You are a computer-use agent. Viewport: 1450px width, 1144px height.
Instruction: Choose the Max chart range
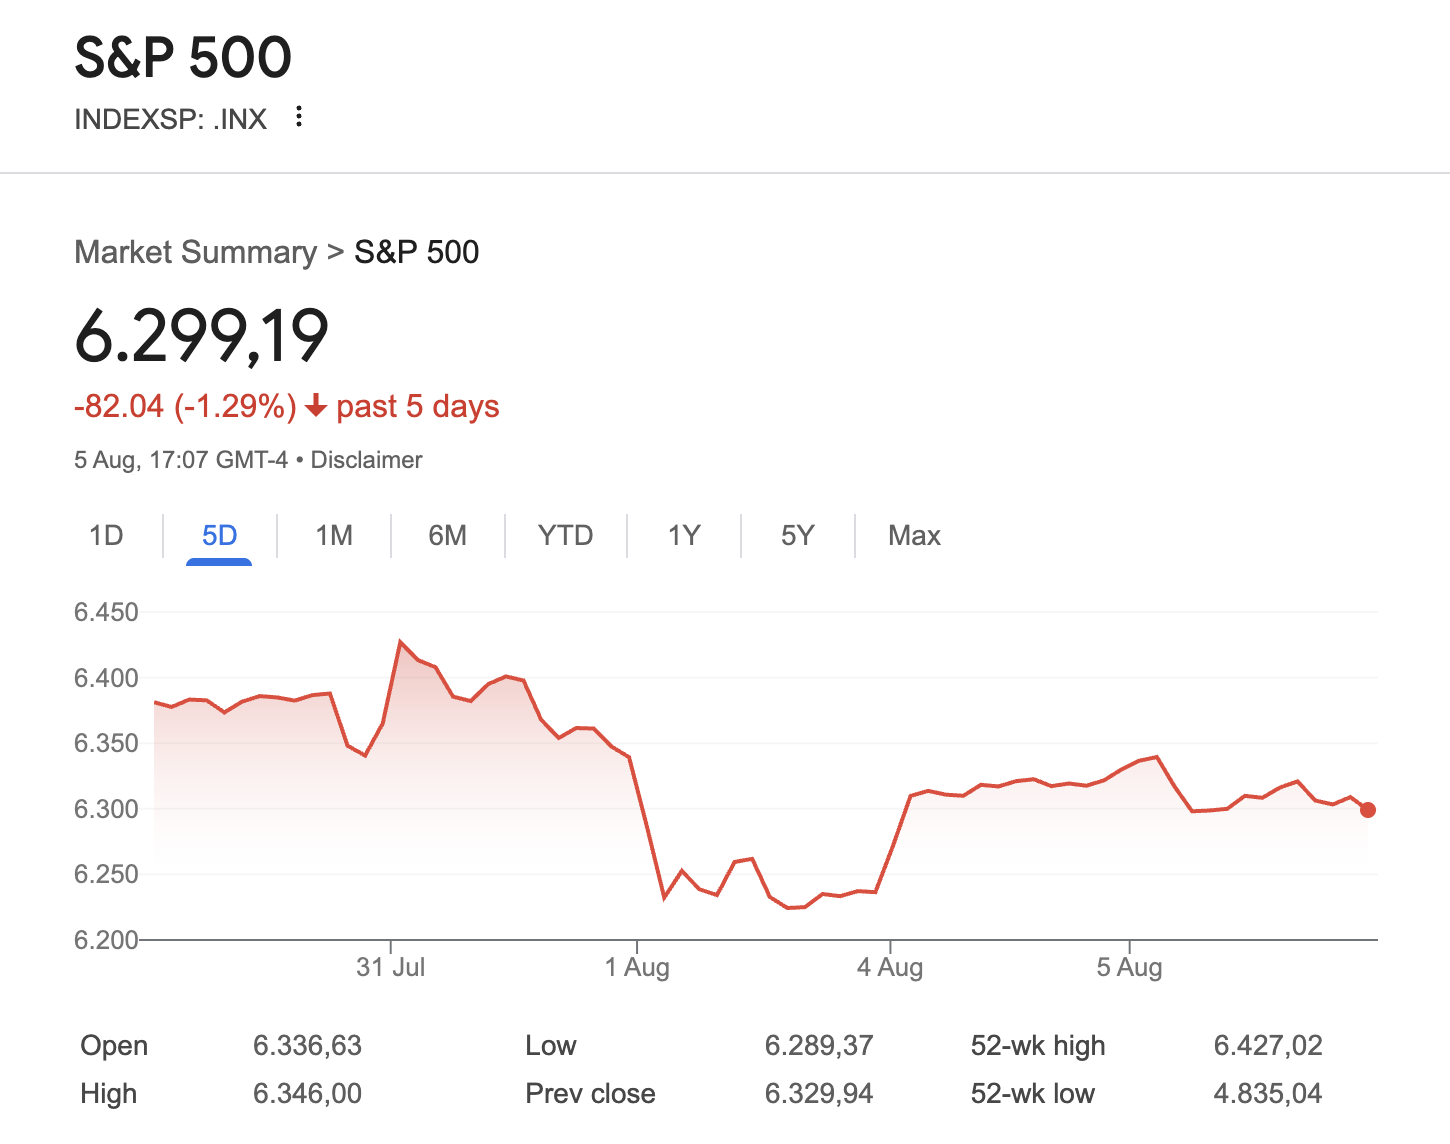914,536
